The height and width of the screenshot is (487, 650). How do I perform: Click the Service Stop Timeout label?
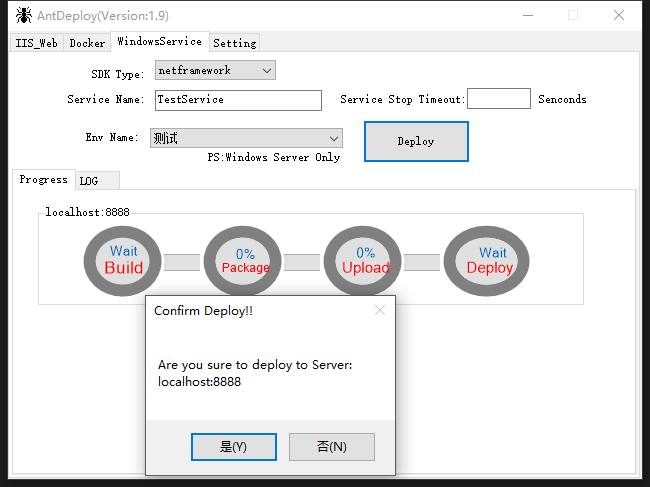pos(402,99)
